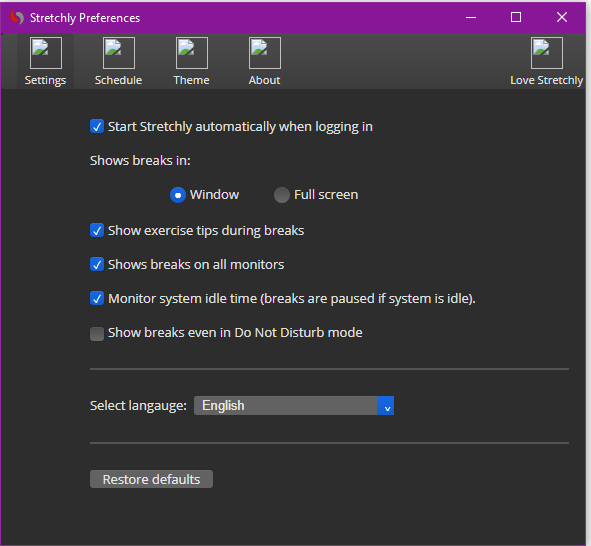Open the English language dropdown

click(294, 405)
